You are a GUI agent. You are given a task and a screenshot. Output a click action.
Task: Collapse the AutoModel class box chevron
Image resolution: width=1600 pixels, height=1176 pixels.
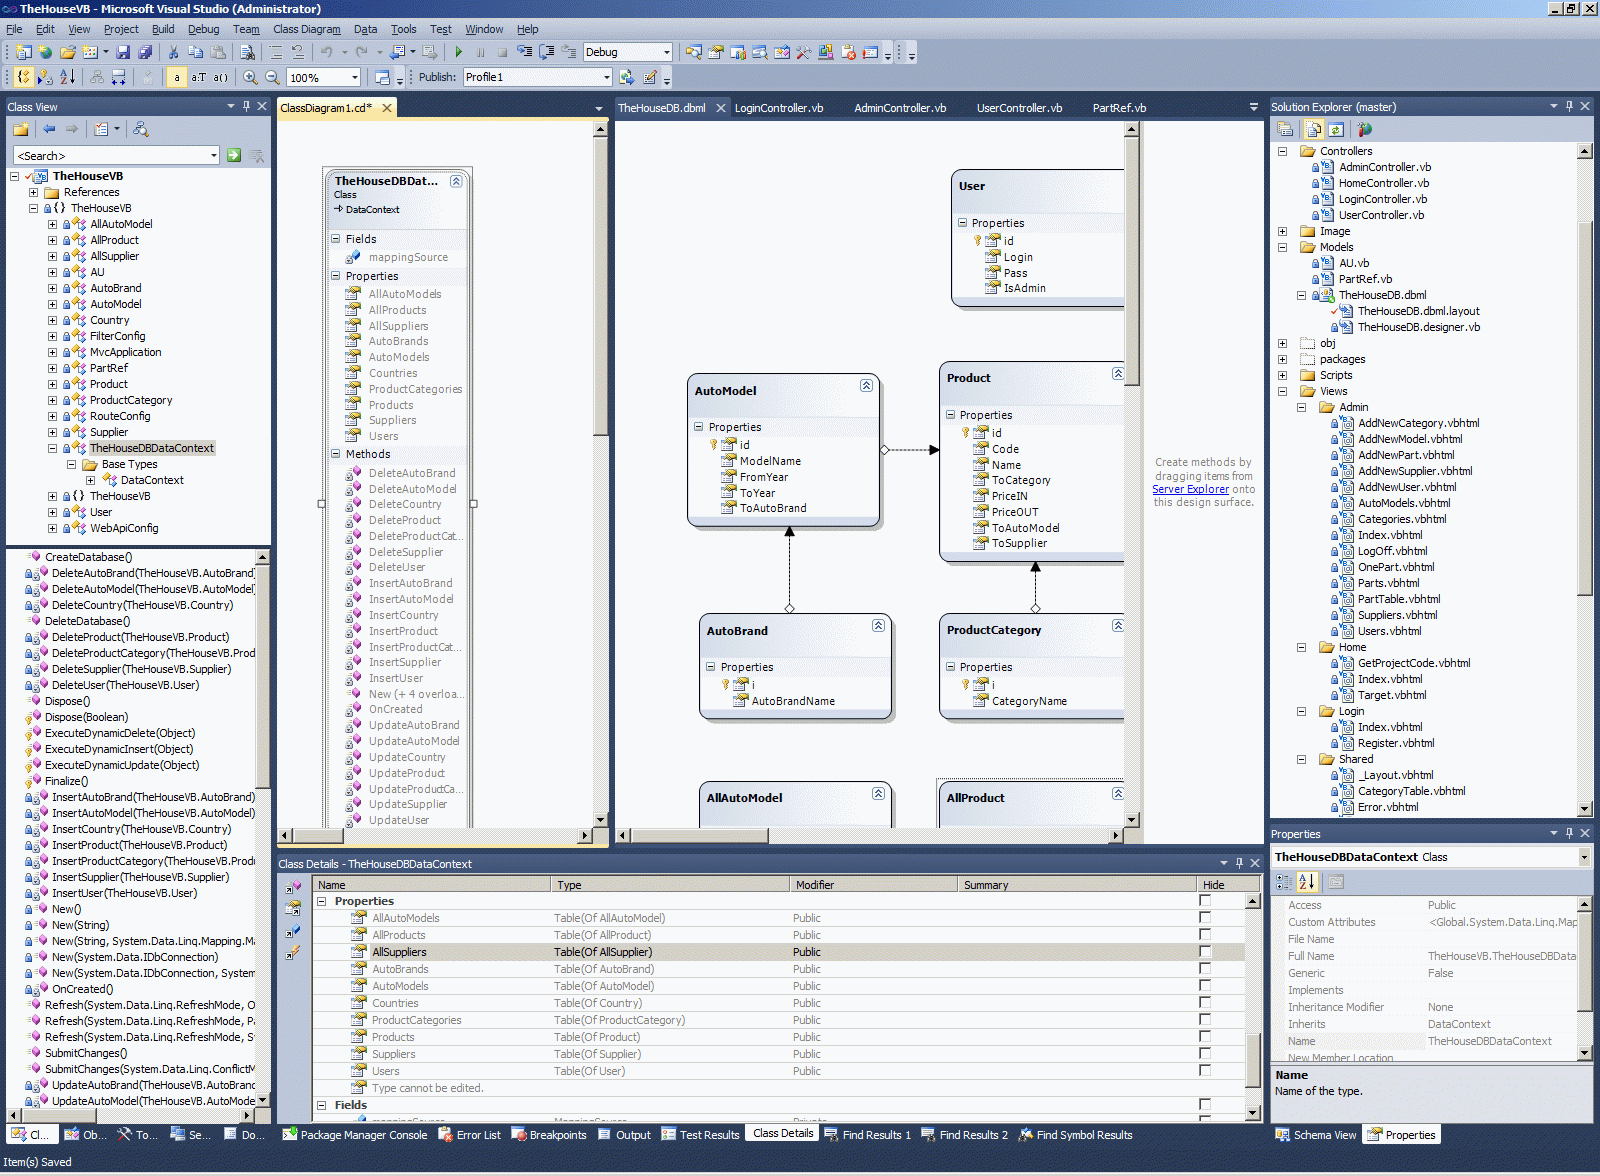[866, 386]
